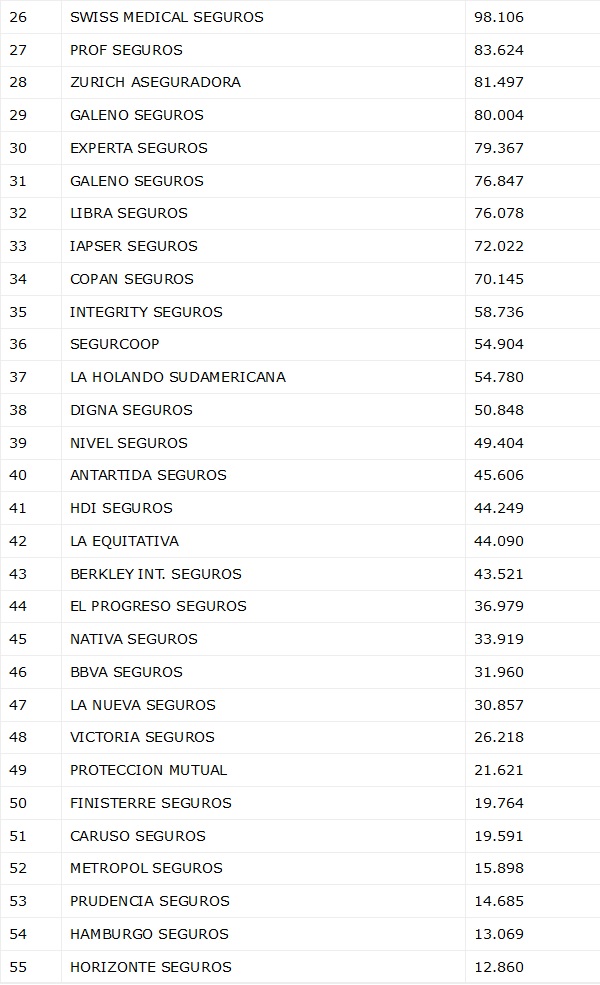Click the DIGNA SEGUROS entry
Screen dimensions: 600x985
point(131,410)
